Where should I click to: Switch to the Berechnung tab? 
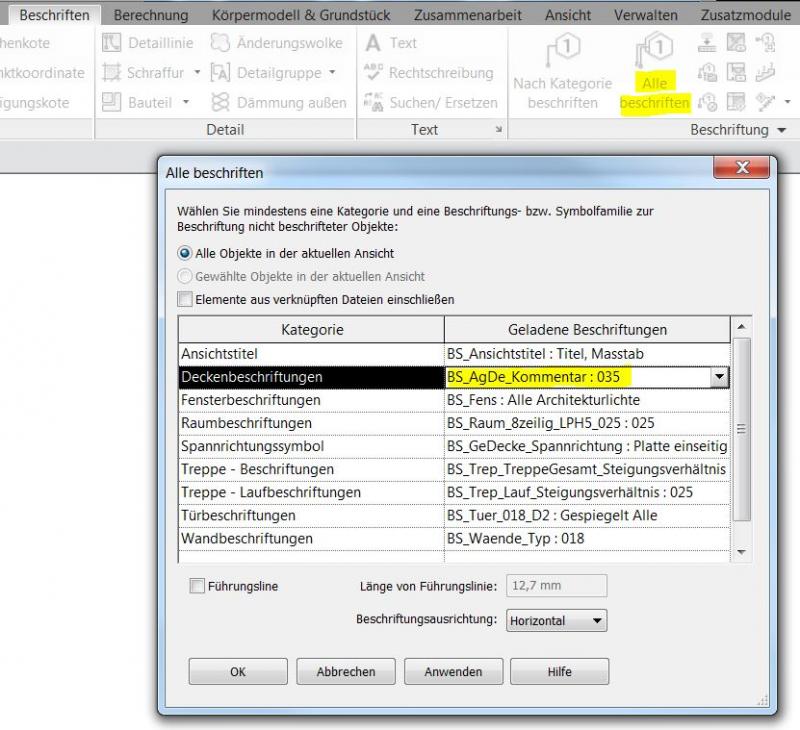(151, 15)
